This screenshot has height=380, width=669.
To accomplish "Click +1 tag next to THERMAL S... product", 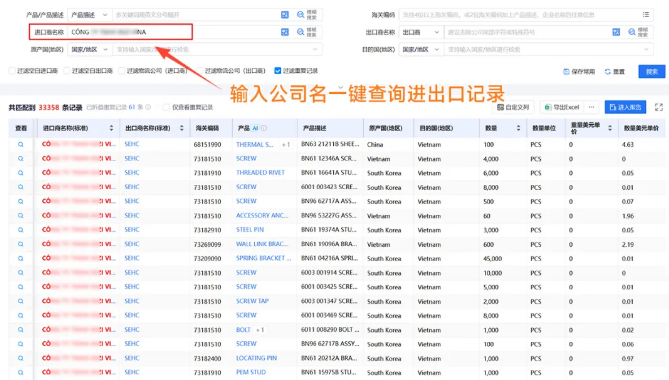I will [286, 145].
